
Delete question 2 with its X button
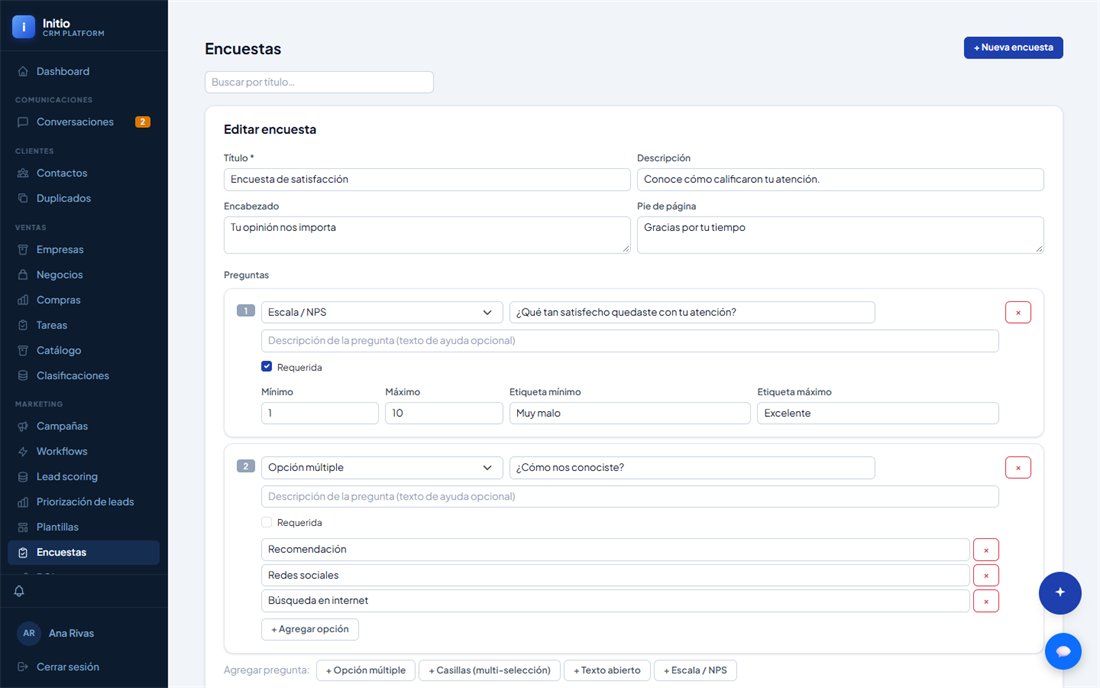point(1018,468)
